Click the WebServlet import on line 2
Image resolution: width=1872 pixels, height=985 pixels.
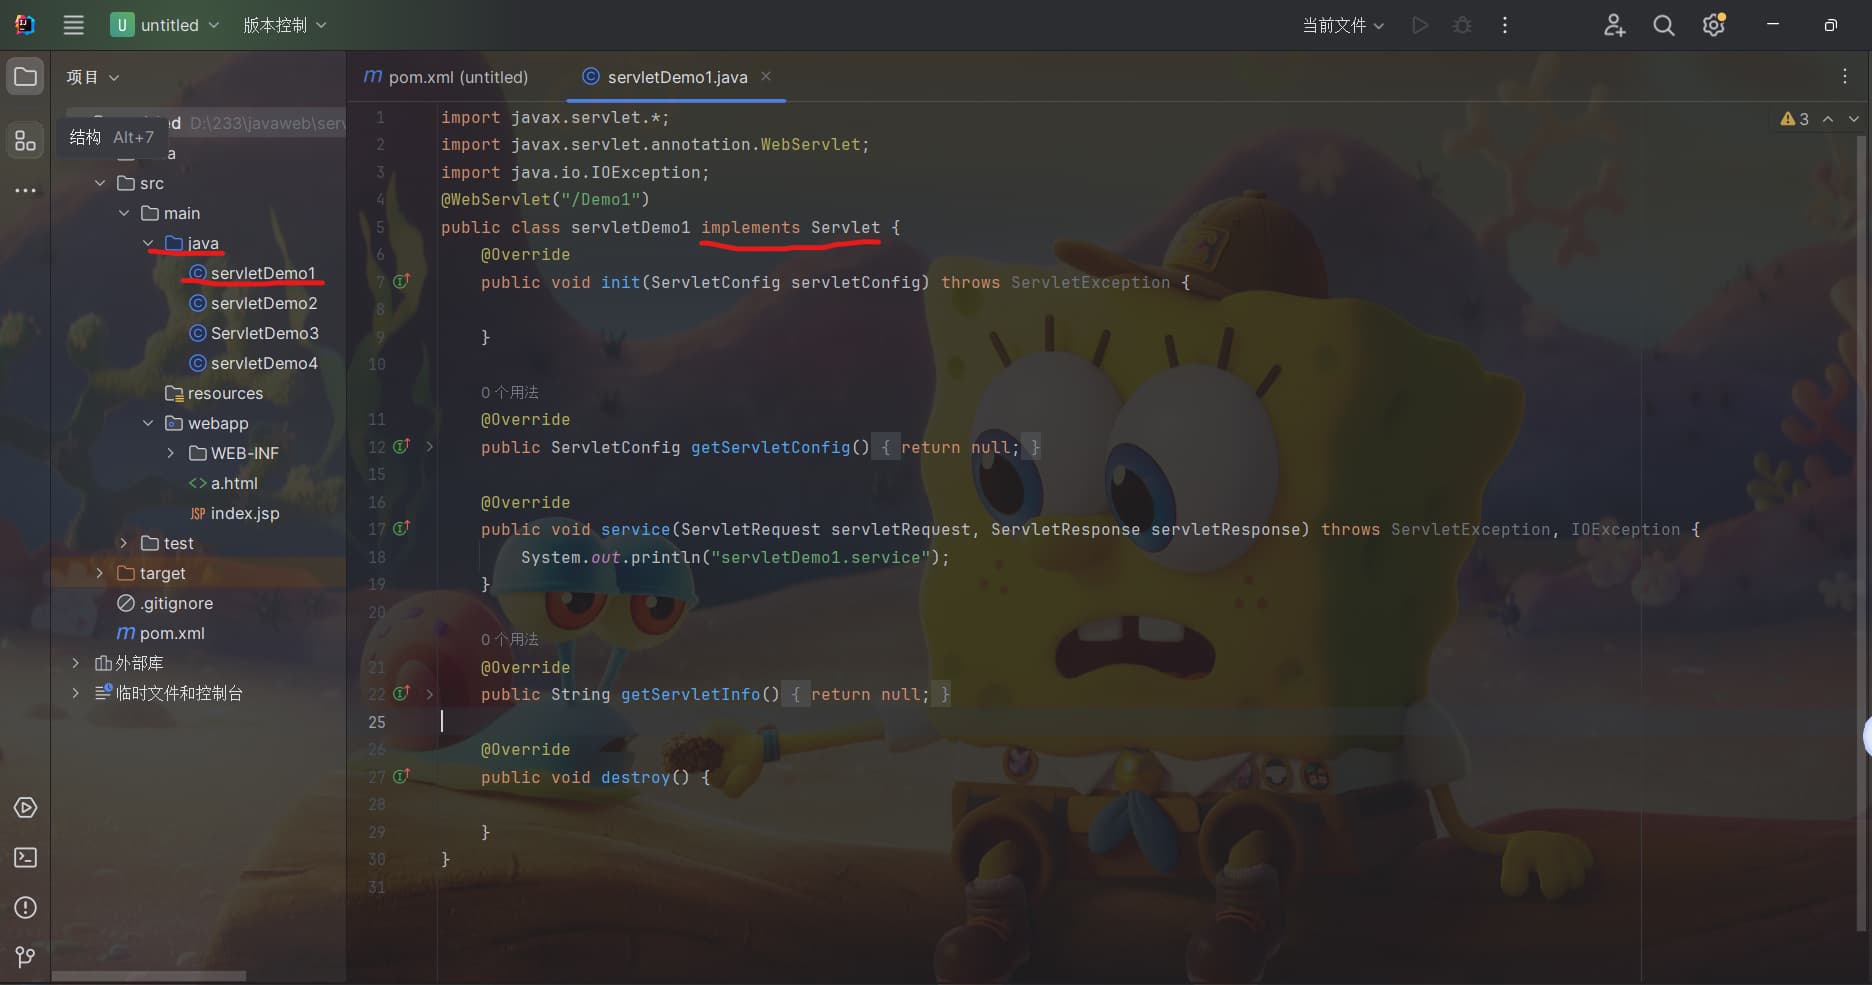810,145
